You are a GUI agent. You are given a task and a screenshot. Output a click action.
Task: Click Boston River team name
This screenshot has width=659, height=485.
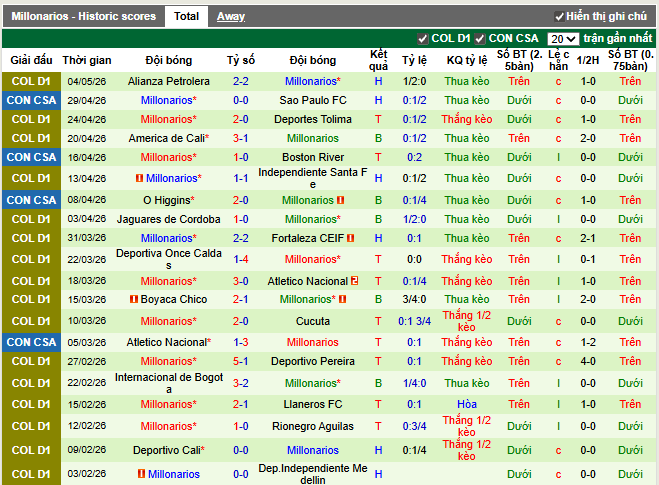pos(313,157)
